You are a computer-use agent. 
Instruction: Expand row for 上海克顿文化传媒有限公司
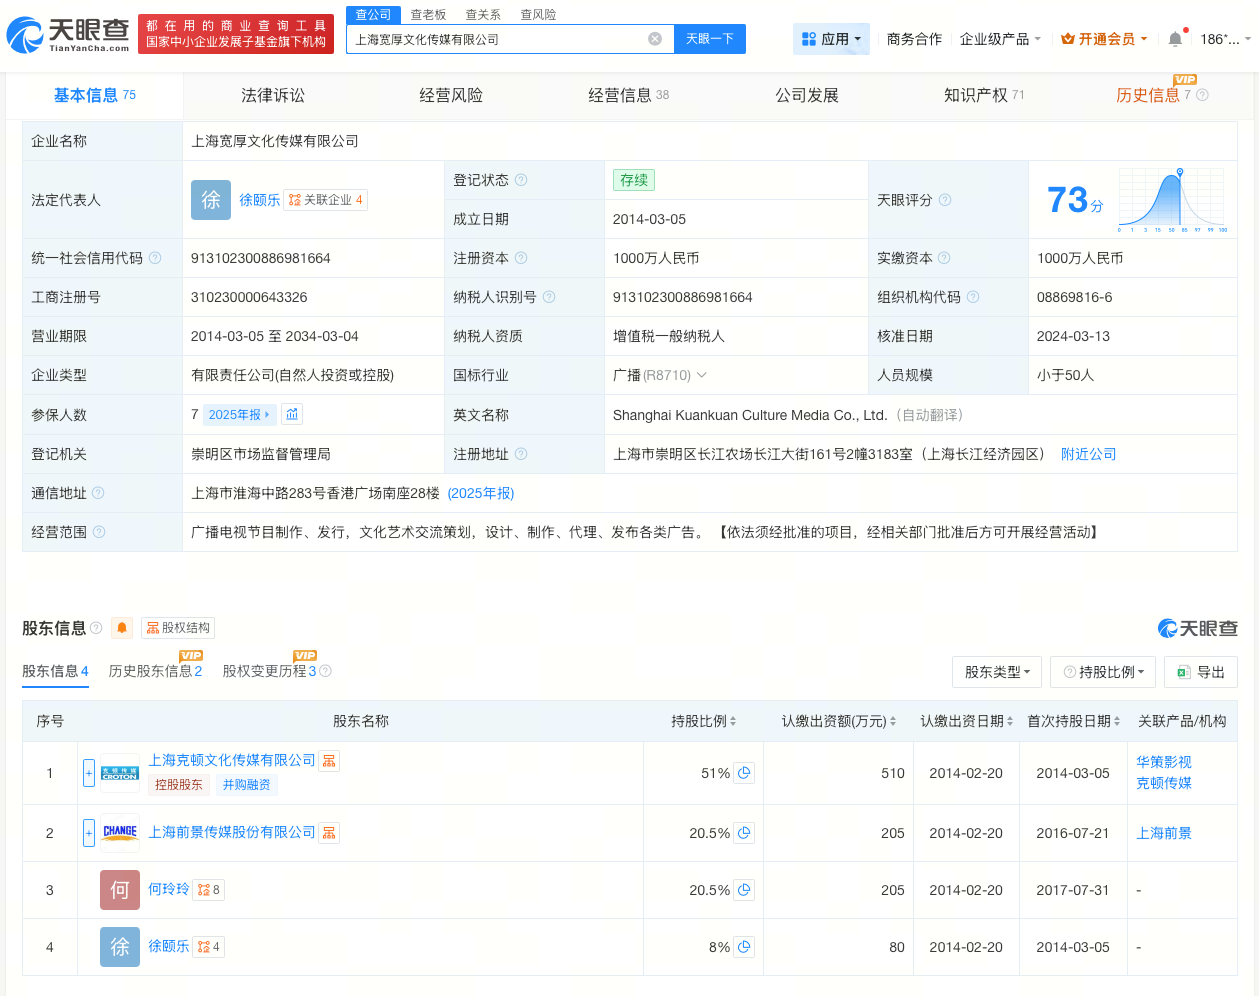click(89, 773)
